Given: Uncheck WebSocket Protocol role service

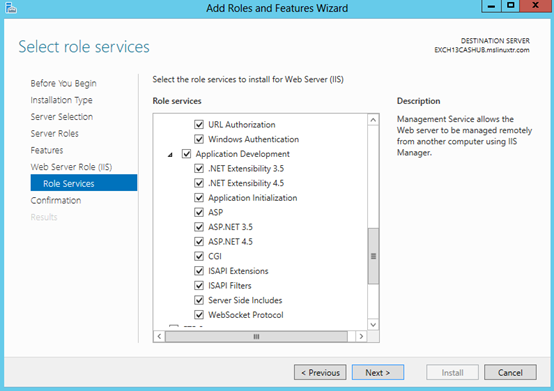Looking at the screenshot, I should click(x=199, y=315).
